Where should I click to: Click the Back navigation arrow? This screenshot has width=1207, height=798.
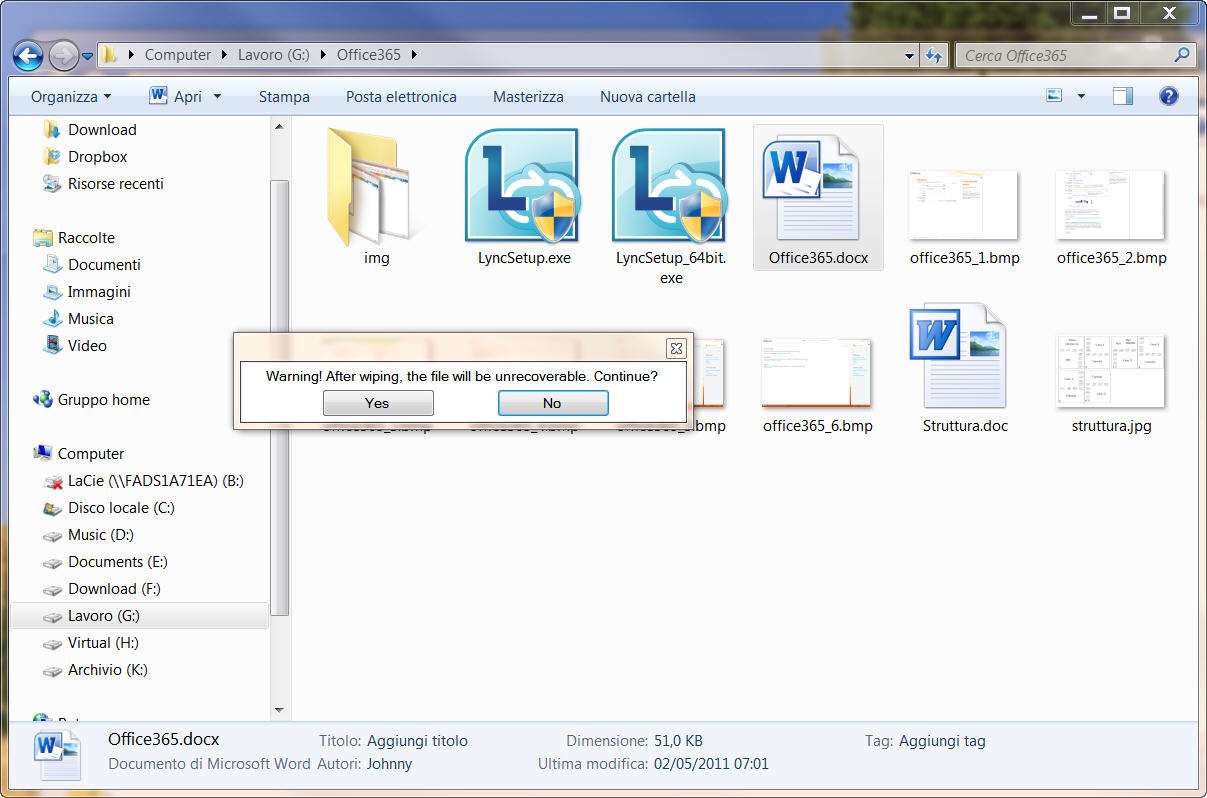tap(28, 55)
